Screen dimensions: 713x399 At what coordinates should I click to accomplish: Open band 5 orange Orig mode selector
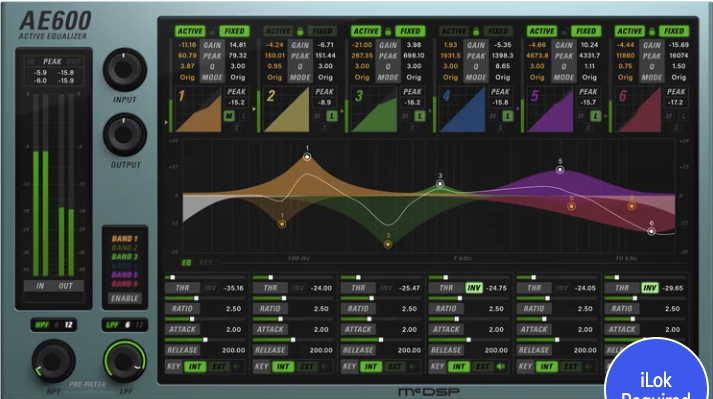point(537,77)
